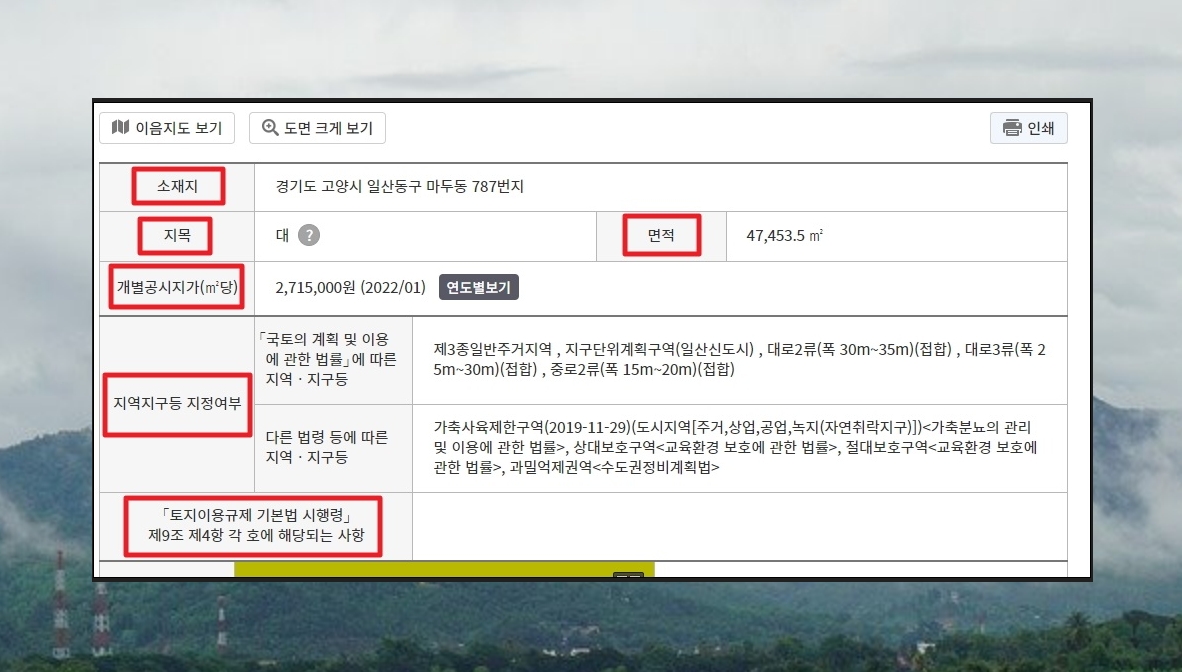Image resolution: width=1182 pixels, height=672 pixels.
Task: Click the 가축사육제한구역(2019-11-29) text
Action: 533,427
